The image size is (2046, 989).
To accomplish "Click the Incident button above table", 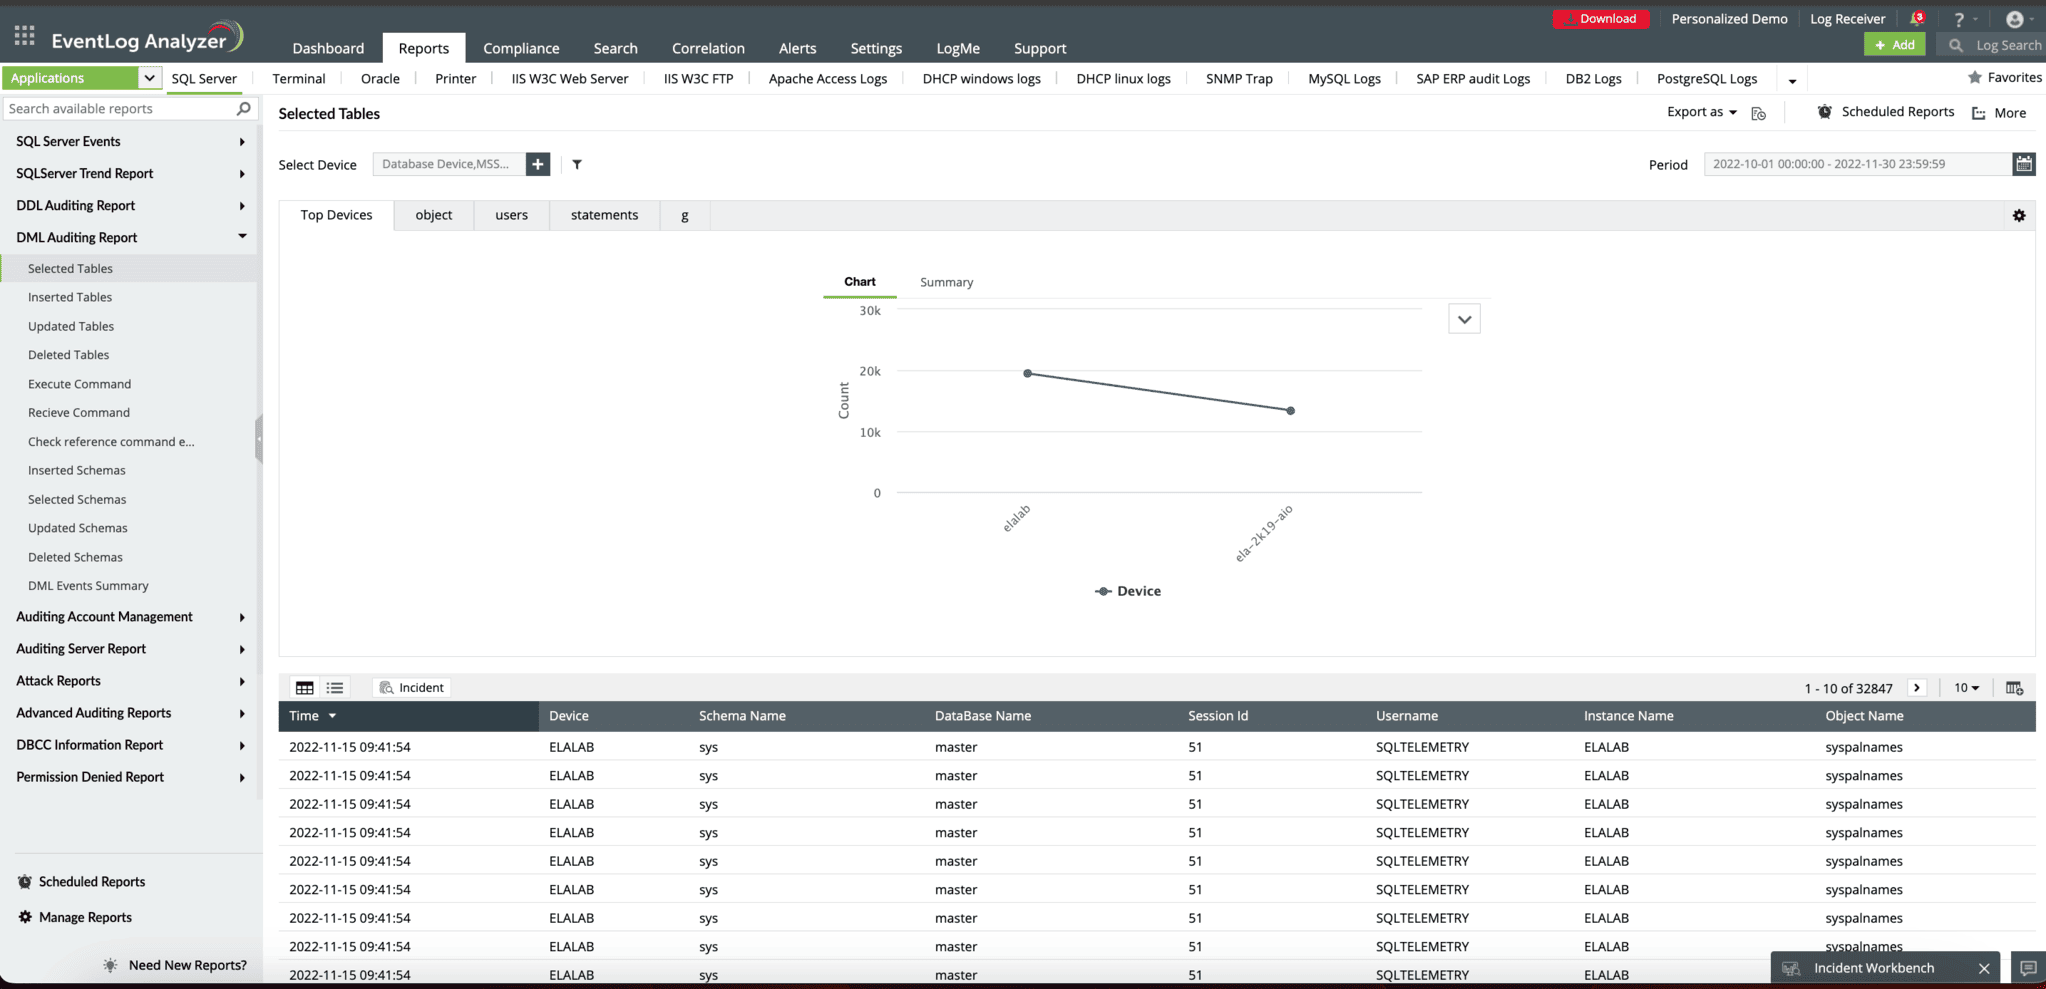I will 412,688.
